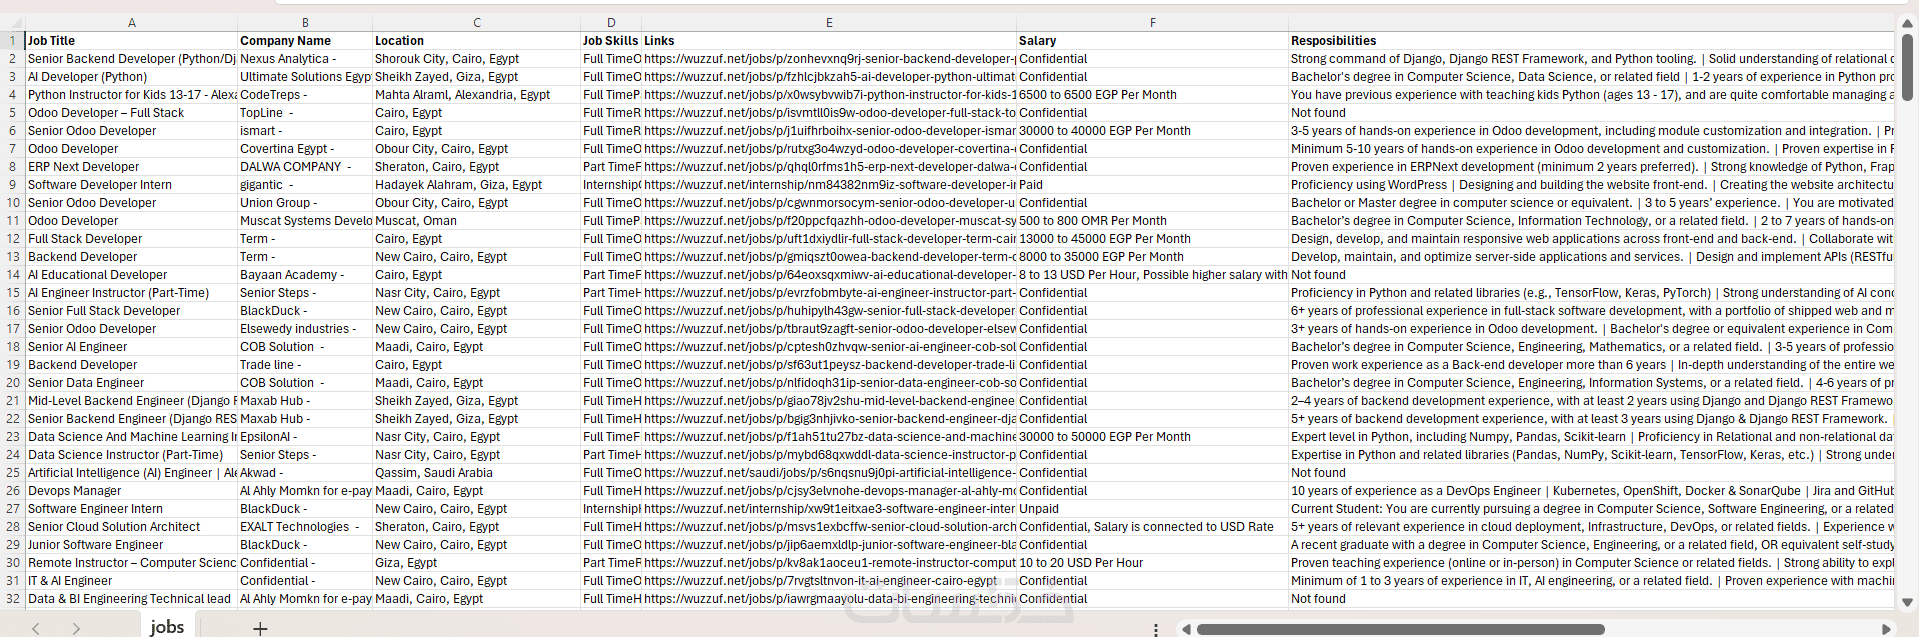Open the devops-manager-al-ahly wuzzuf link
Screen dimensions: 1919x637
[829, 491]
